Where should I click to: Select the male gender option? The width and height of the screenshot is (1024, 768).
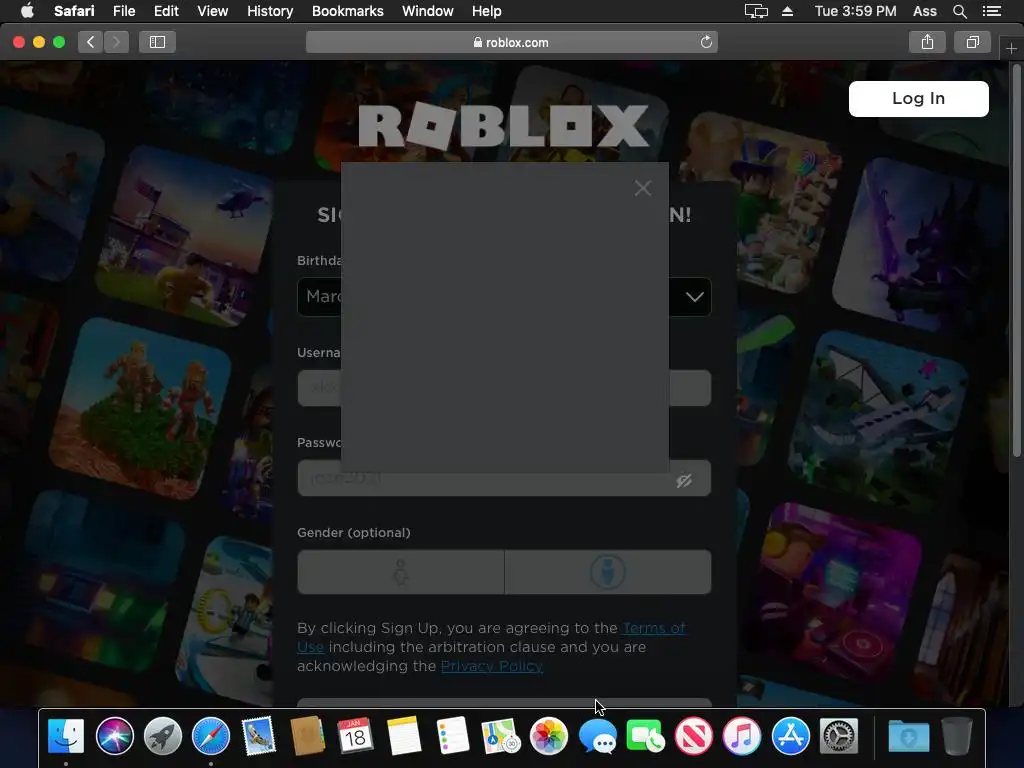(608, 572)
